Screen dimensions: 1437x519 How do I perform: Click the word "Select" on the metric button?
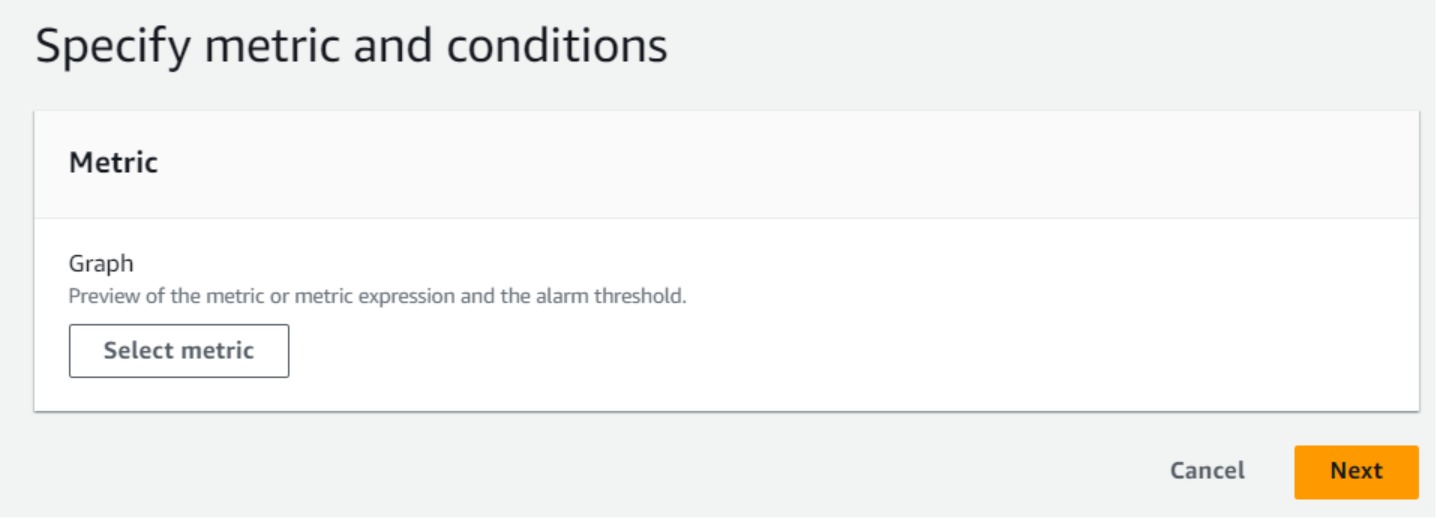pyautogui.click(x=137, y=351)
